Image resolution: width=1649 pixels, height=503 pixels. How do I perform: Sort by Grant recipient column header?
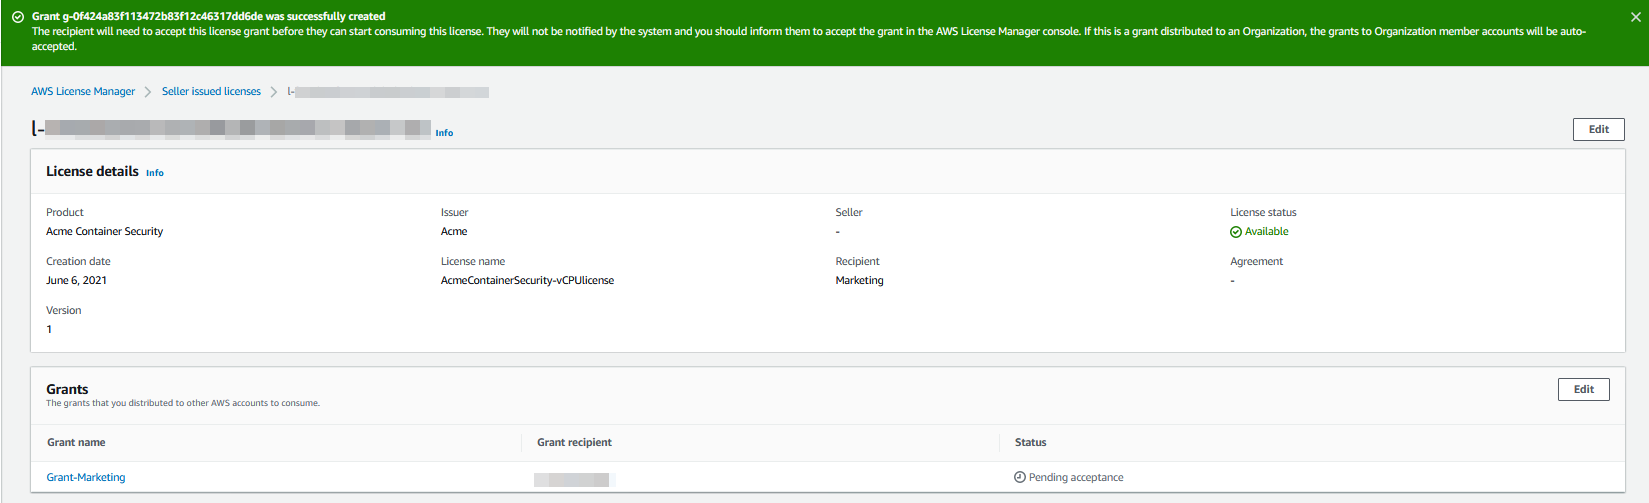[x=574, y=442]
